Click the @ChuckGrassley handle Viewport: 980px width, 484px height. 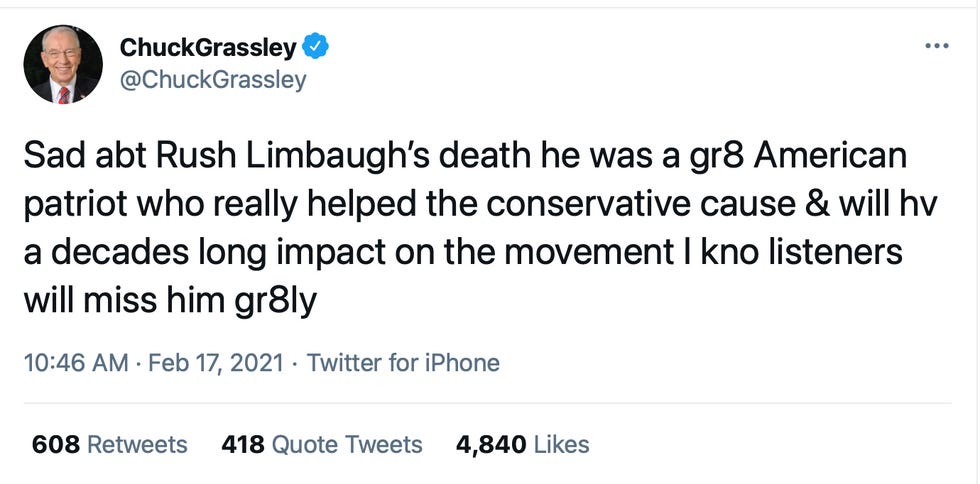(212, 79)
